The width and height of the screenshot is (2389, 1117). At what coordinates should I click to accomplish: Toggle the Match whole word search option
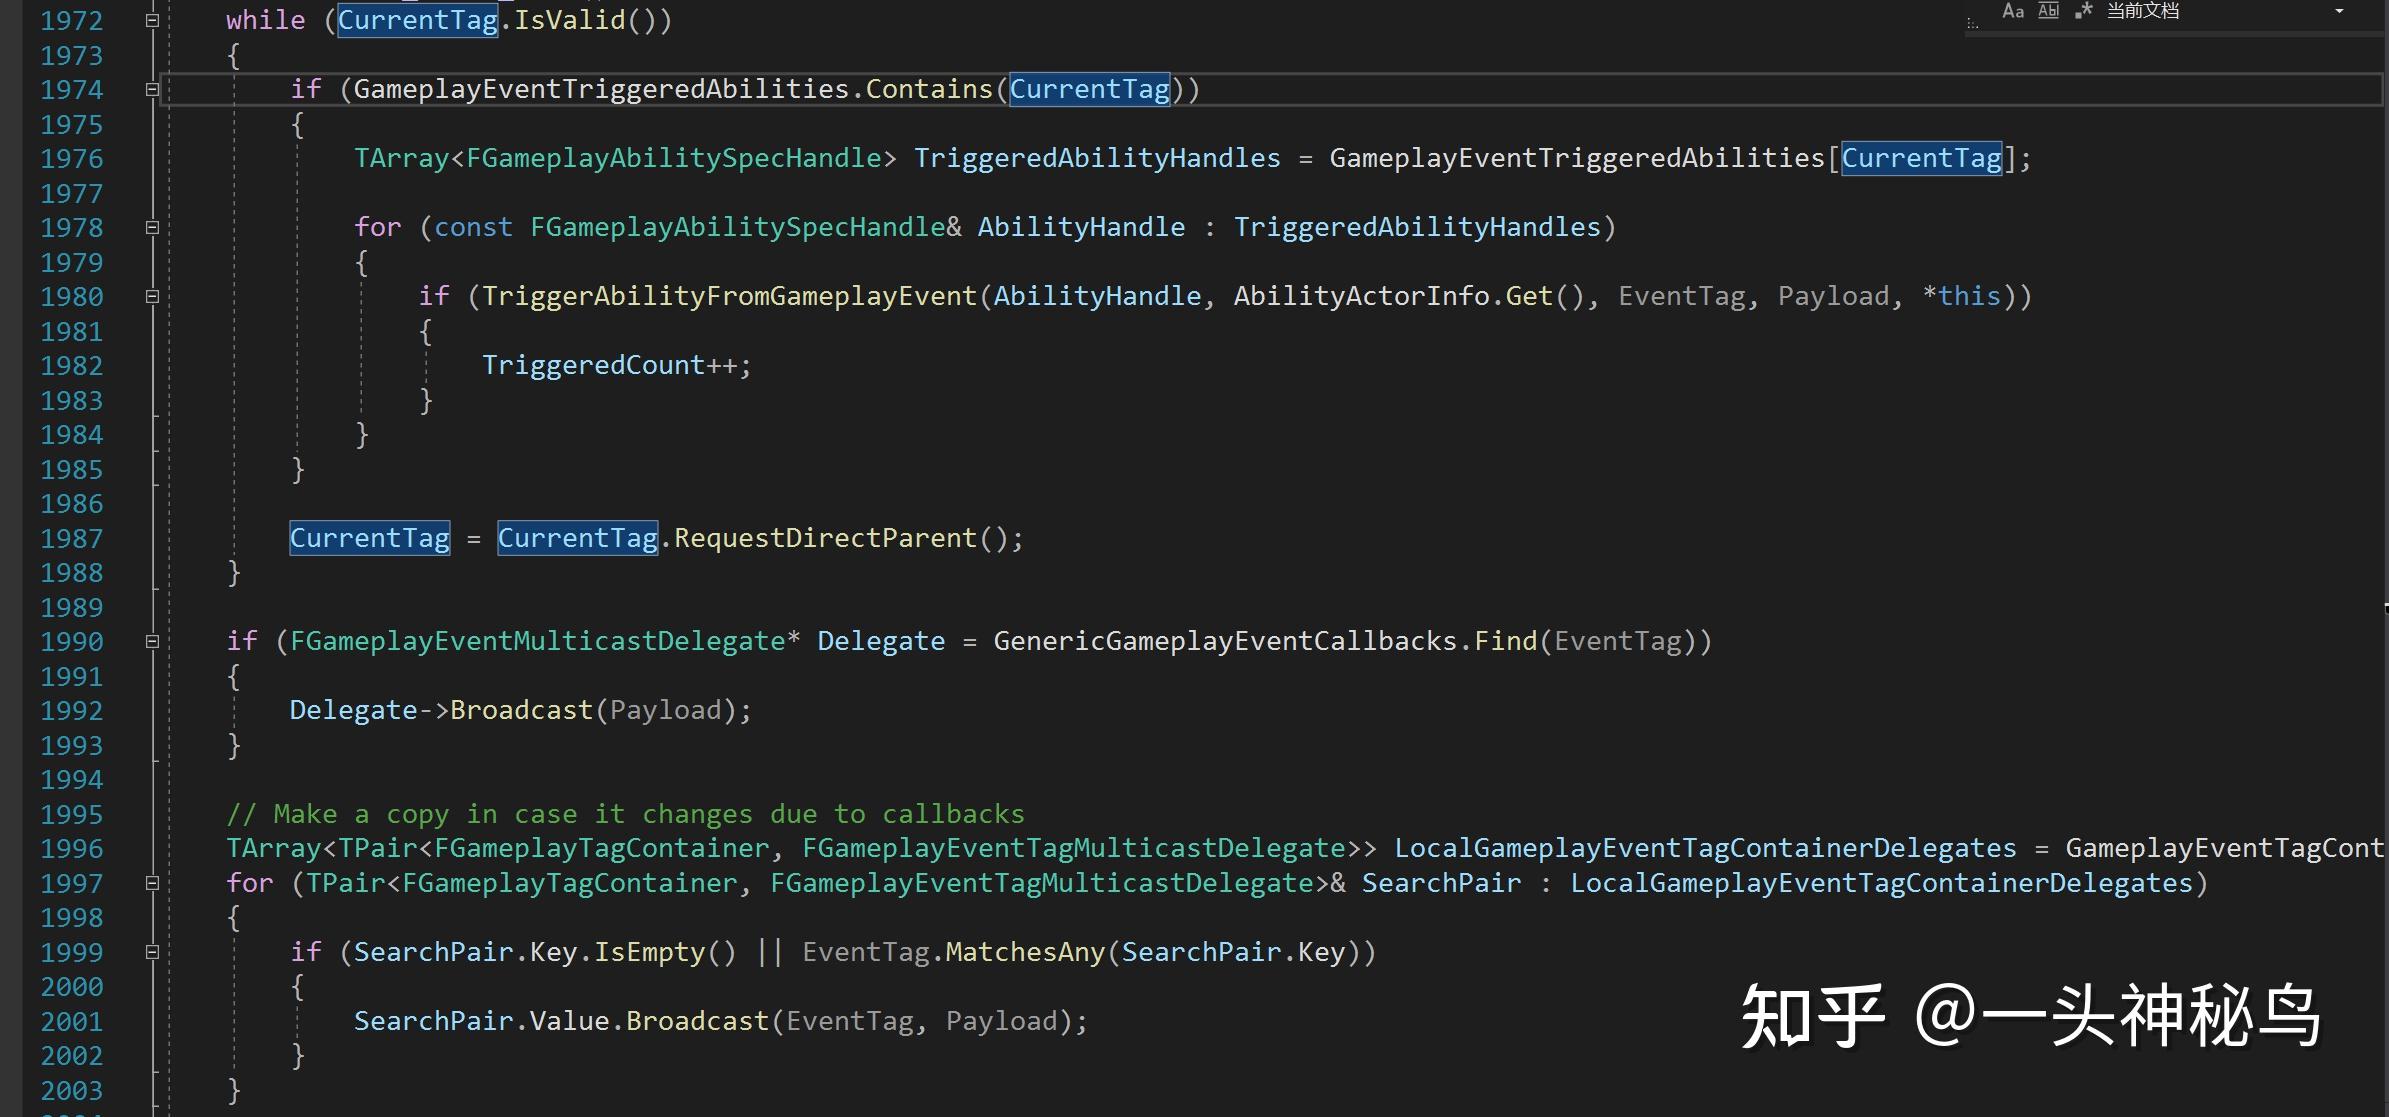coord(2048,11)
